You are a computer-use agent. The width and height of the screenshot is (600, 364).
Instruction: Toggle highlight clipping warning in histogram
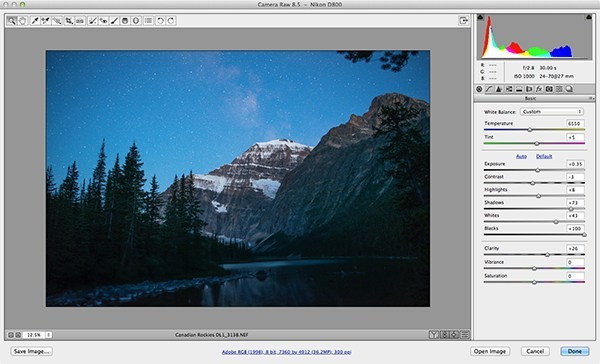(x=589, y=17)
